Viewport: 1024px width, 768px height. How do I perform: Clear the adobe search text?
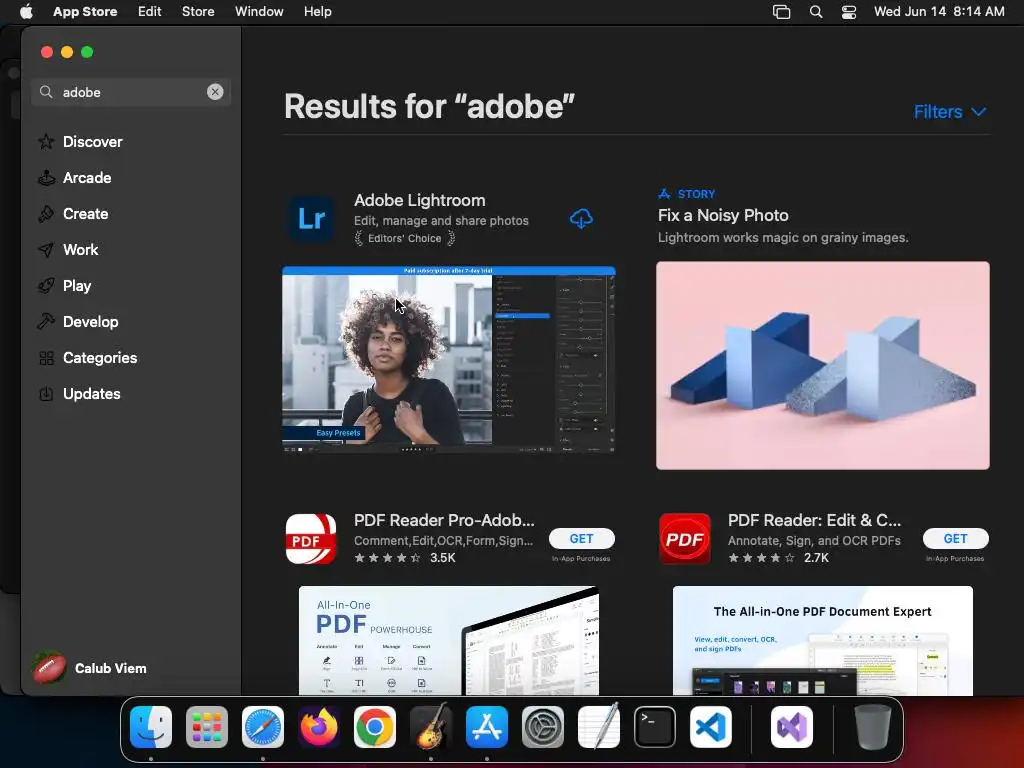pos(215,92)
